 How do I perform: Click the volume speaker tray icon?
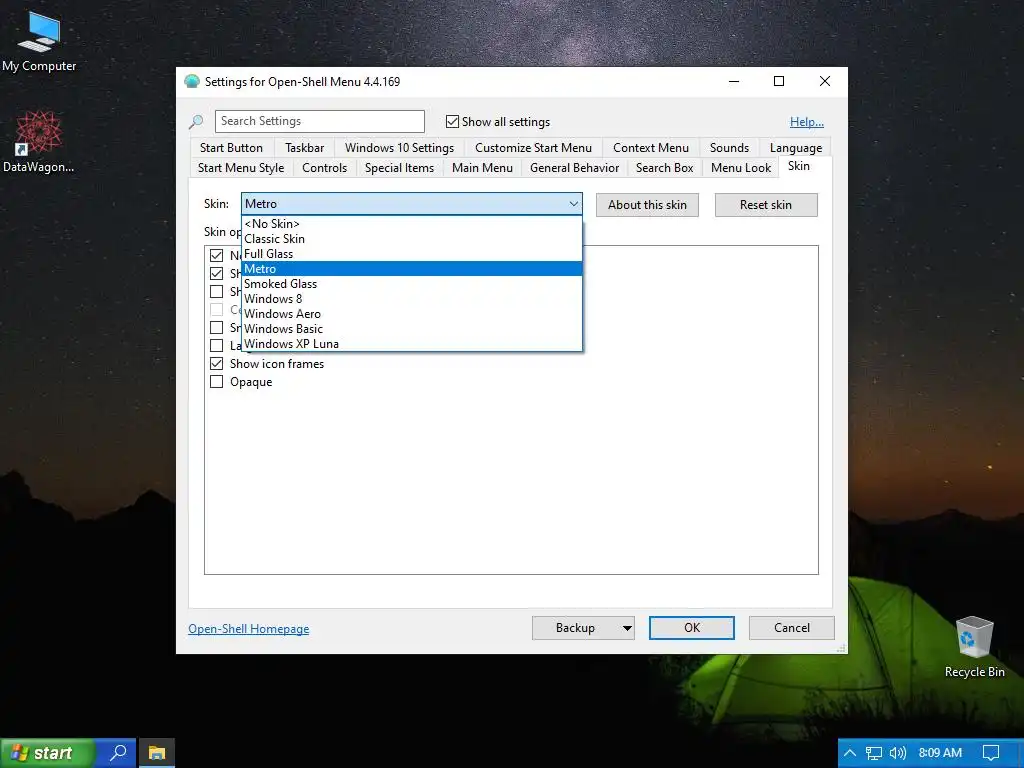click(x=898, y=753)
